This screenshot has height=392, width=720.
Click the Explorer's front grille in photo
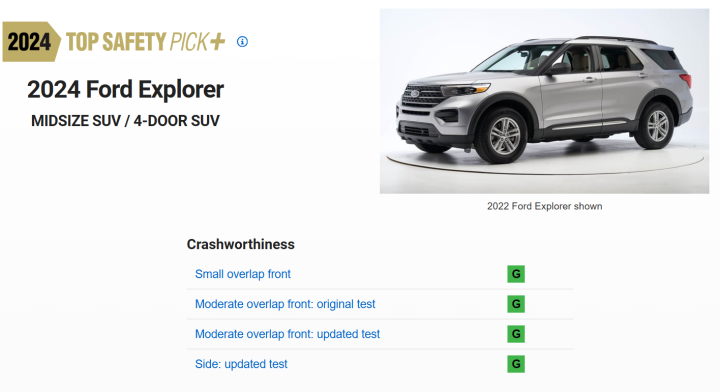click(x=422, y=95)
